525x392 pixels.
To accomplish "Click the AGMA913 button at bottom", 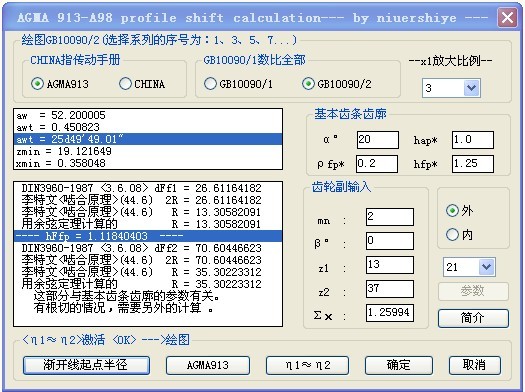I will click(208, 365).
